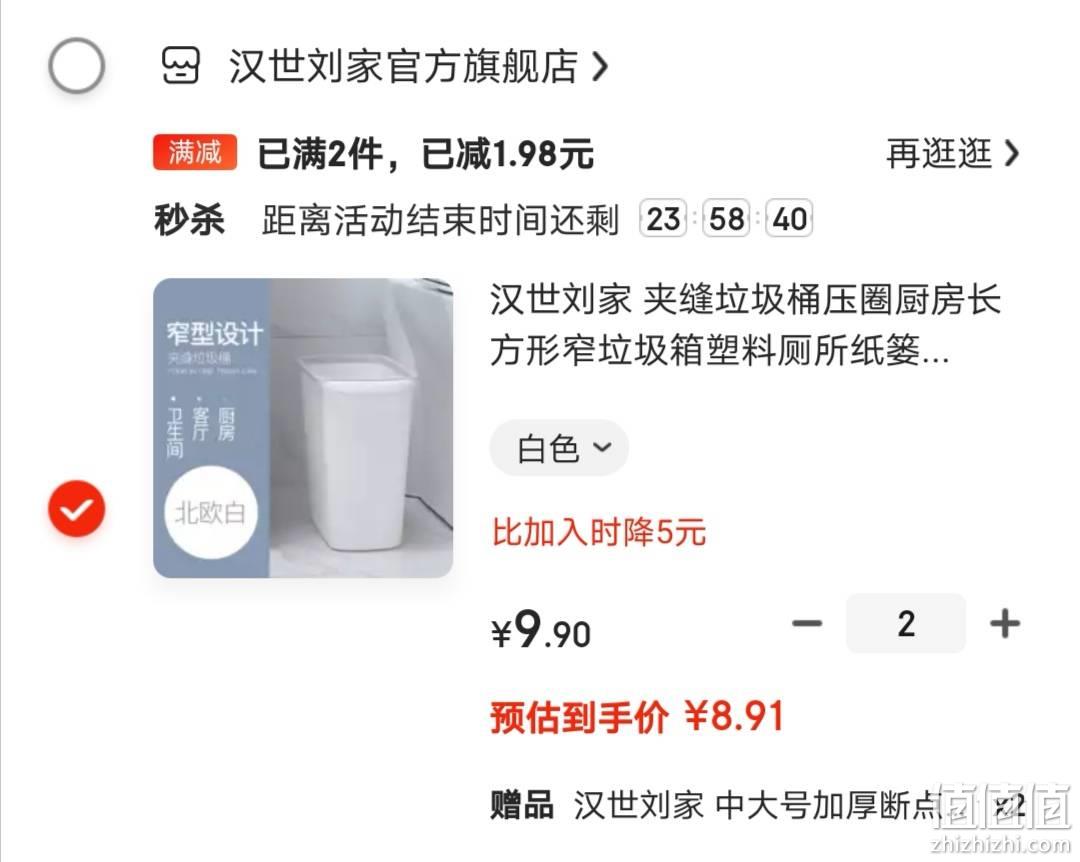This screenshot has height=862, width=1080.
Task: Open 再逛逛 to browse more
Action: pyautogui.click(x=939, y=153)
